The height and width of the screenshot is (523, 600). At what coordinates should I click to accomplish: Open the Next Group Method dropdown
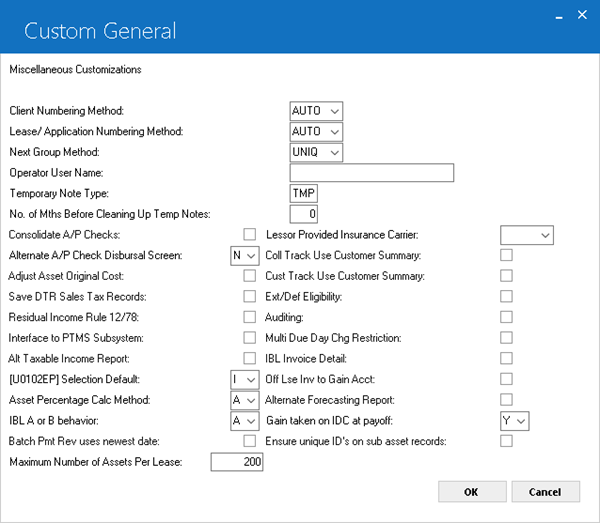point(316,152)
